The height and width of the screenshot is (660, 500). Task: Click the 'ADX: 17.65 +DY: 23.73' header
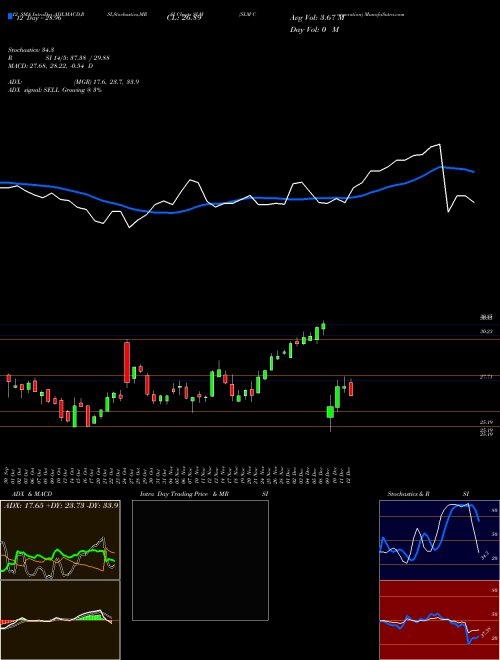click(x=61, y=505)
